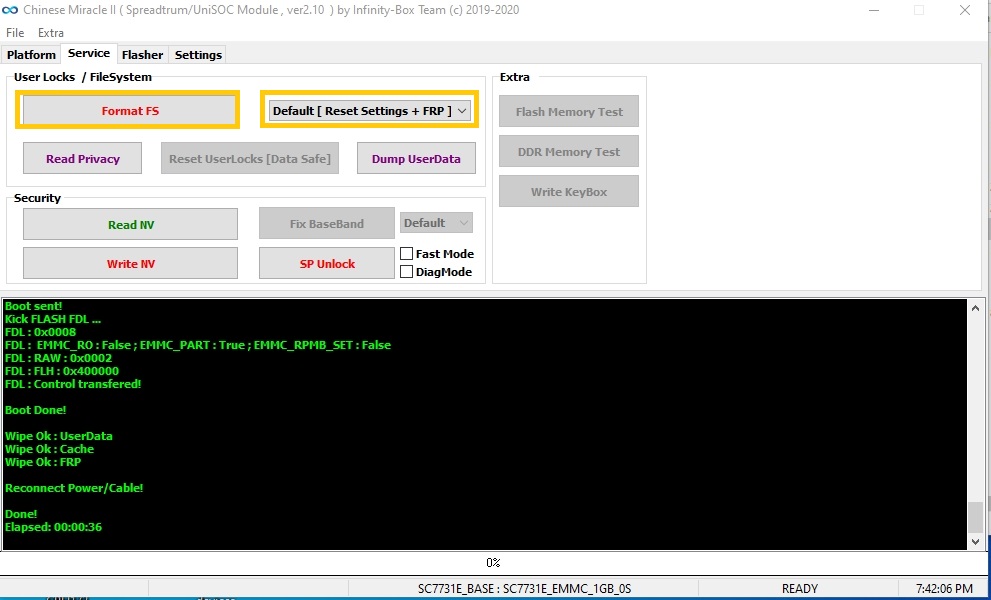Image resolution: width=991 pixels, height=600 pixels.
Task: Switch to the Flasher tab
Action: tap(142, 55)
